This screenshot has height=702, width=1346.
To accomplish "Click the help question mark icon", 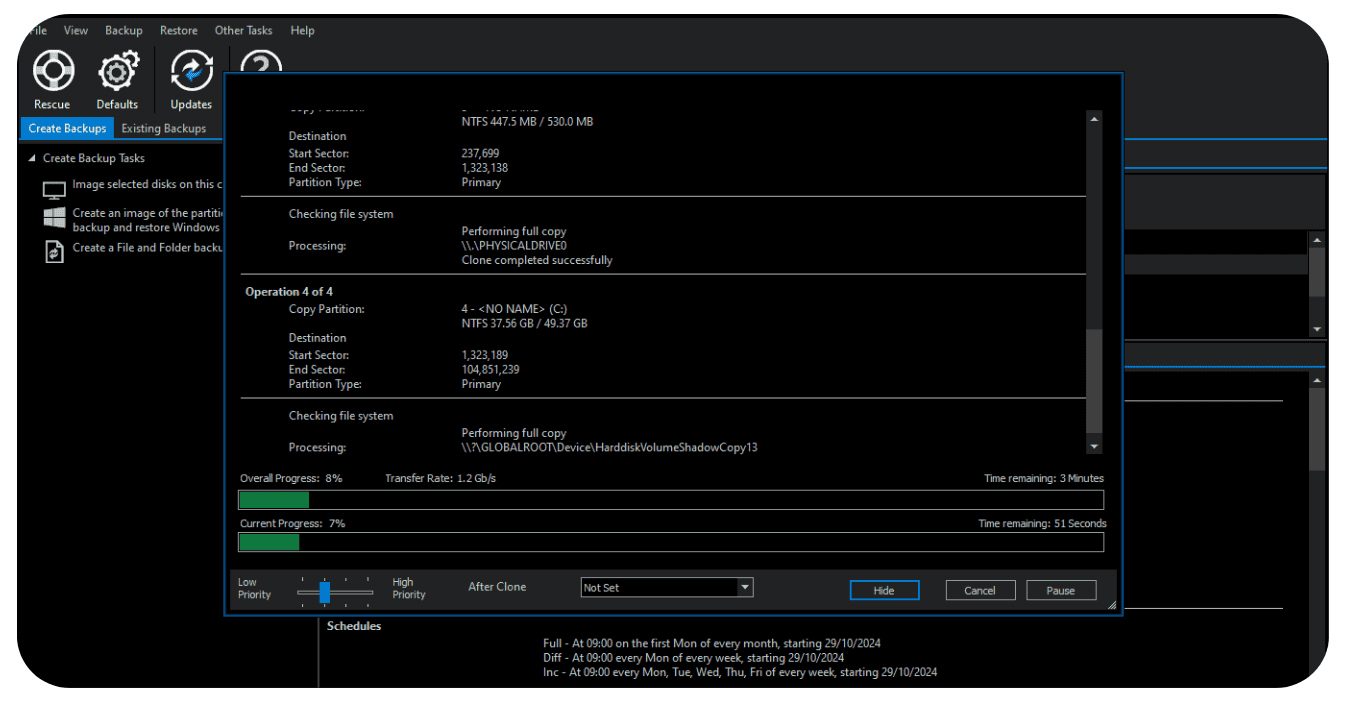I will point(260,64).
